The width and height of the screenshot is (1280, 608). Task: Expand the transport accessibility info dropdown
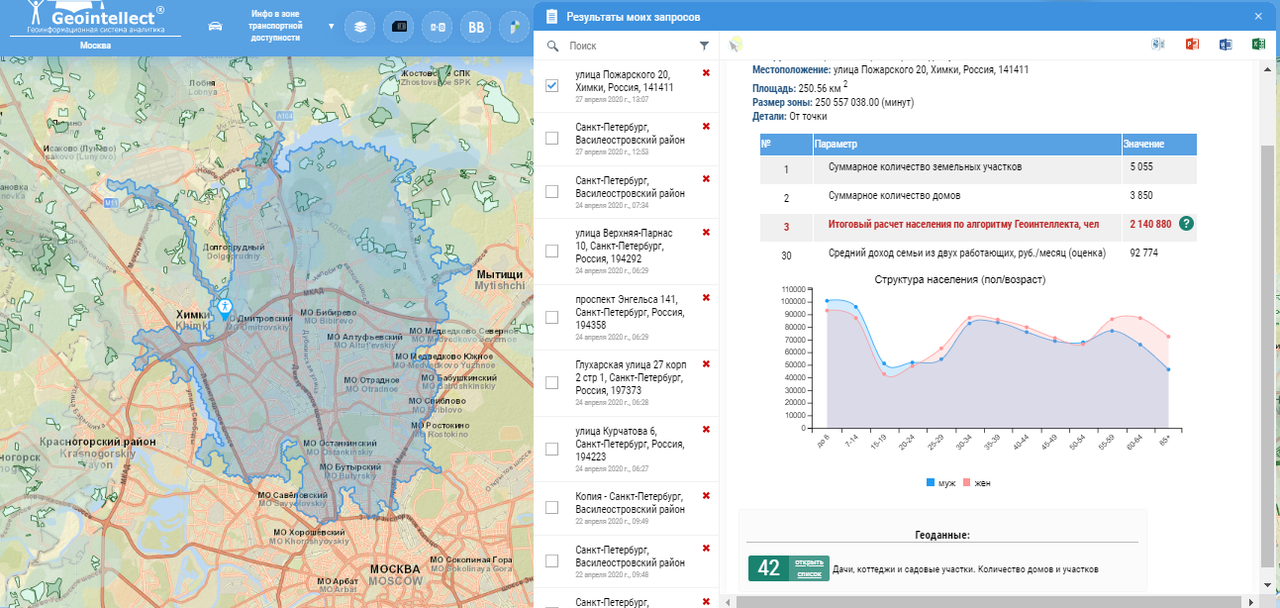(x=331, y=26)
